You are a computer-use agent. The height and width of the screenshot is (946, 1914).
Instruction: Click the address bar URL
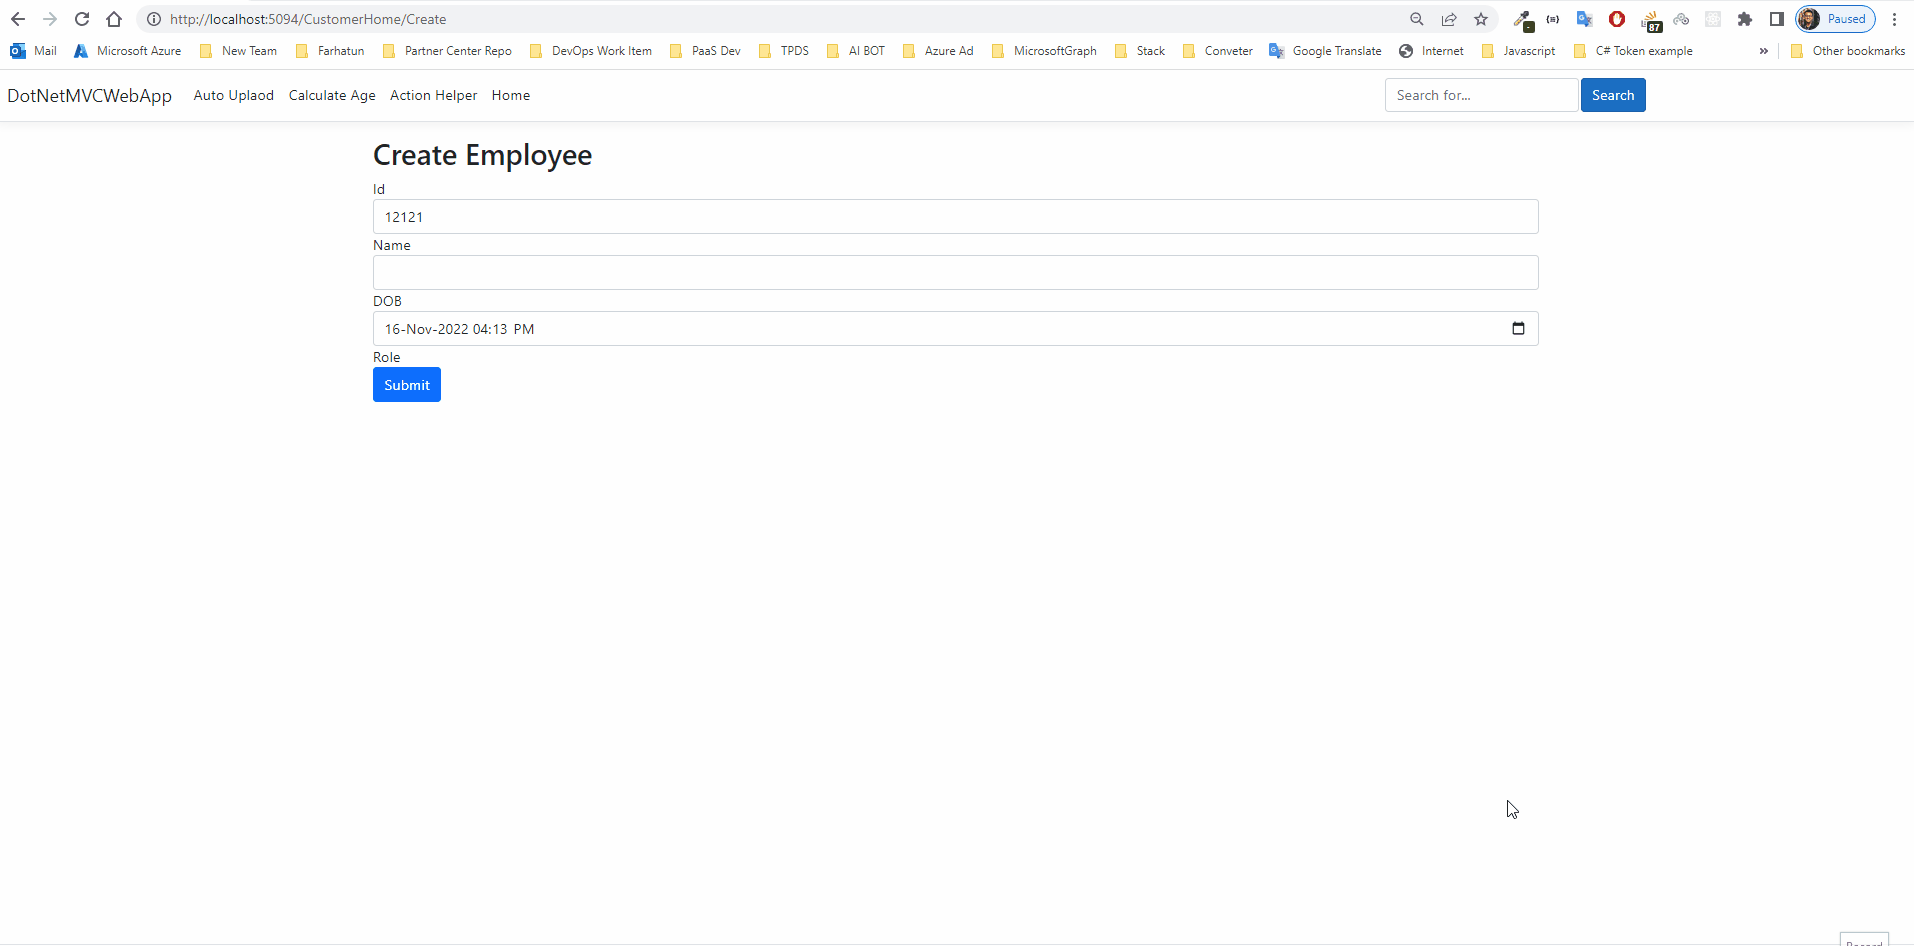point(308,19)
